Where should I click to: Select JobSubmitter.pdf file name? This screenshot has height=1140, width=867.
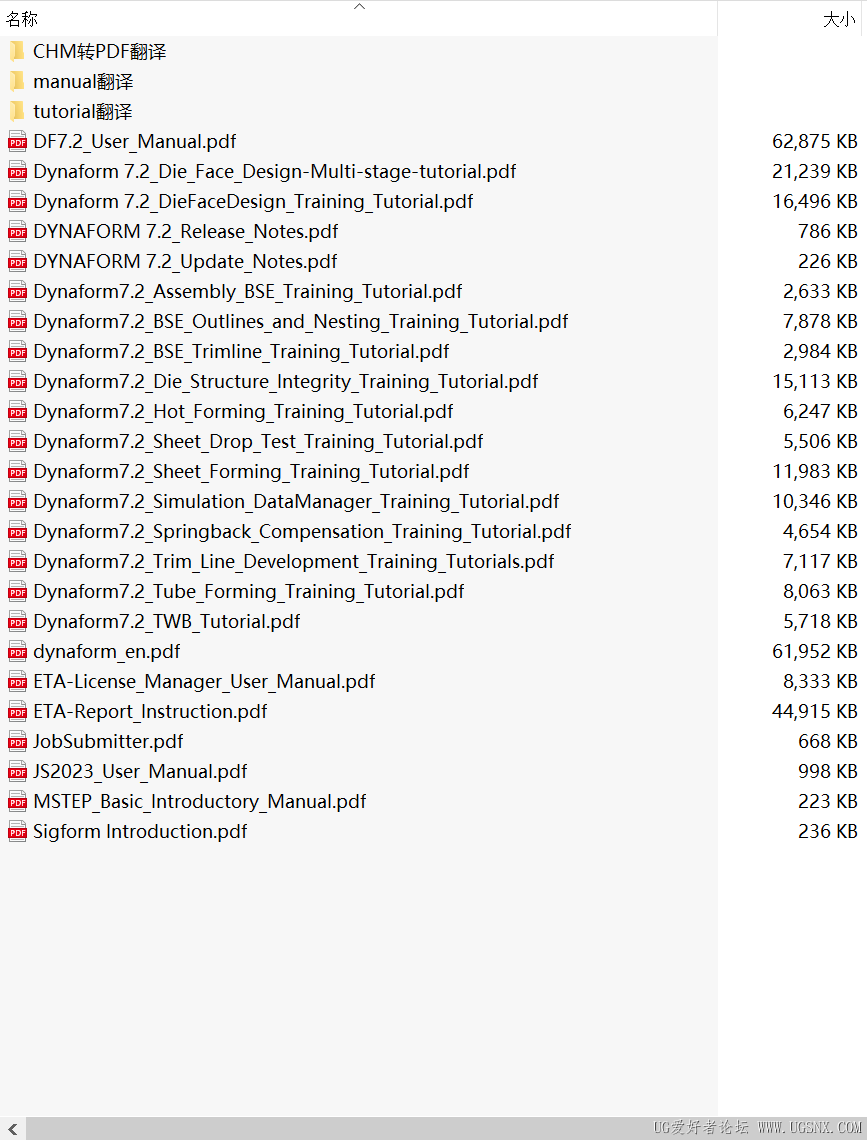click(x=108, y=741)
